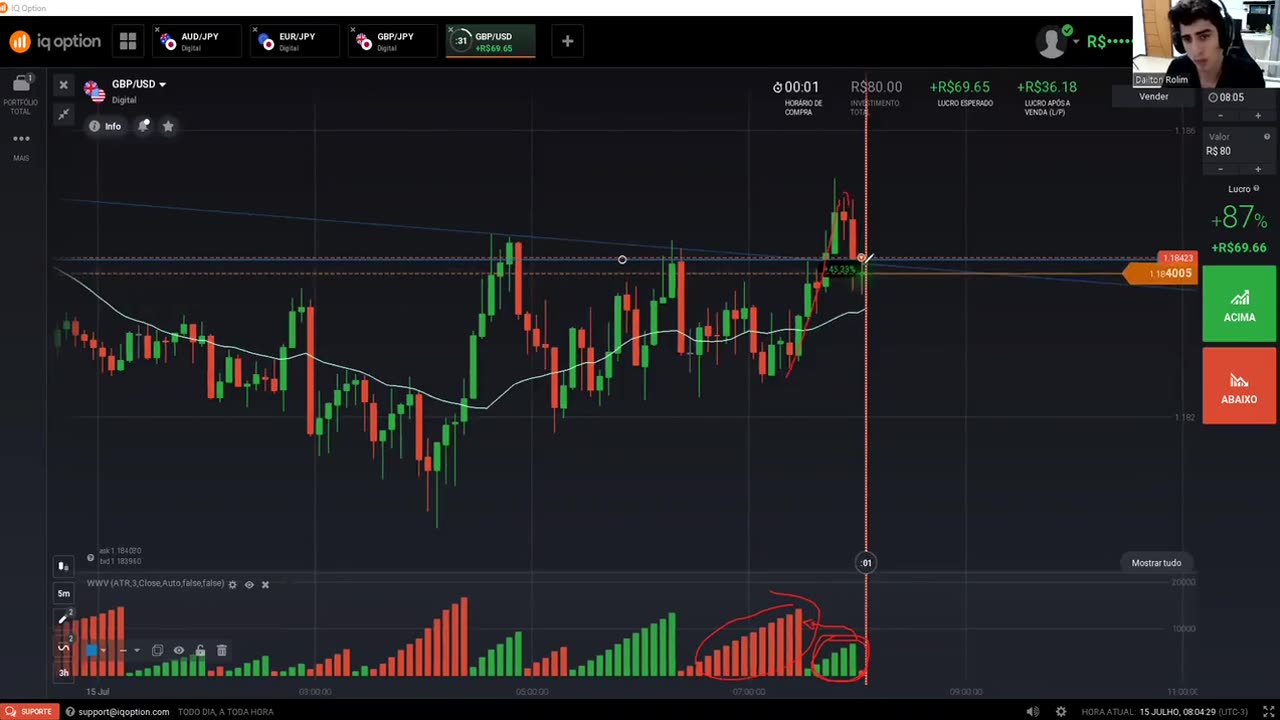
Task: Open the user profile avatar
Action: 1051,41
